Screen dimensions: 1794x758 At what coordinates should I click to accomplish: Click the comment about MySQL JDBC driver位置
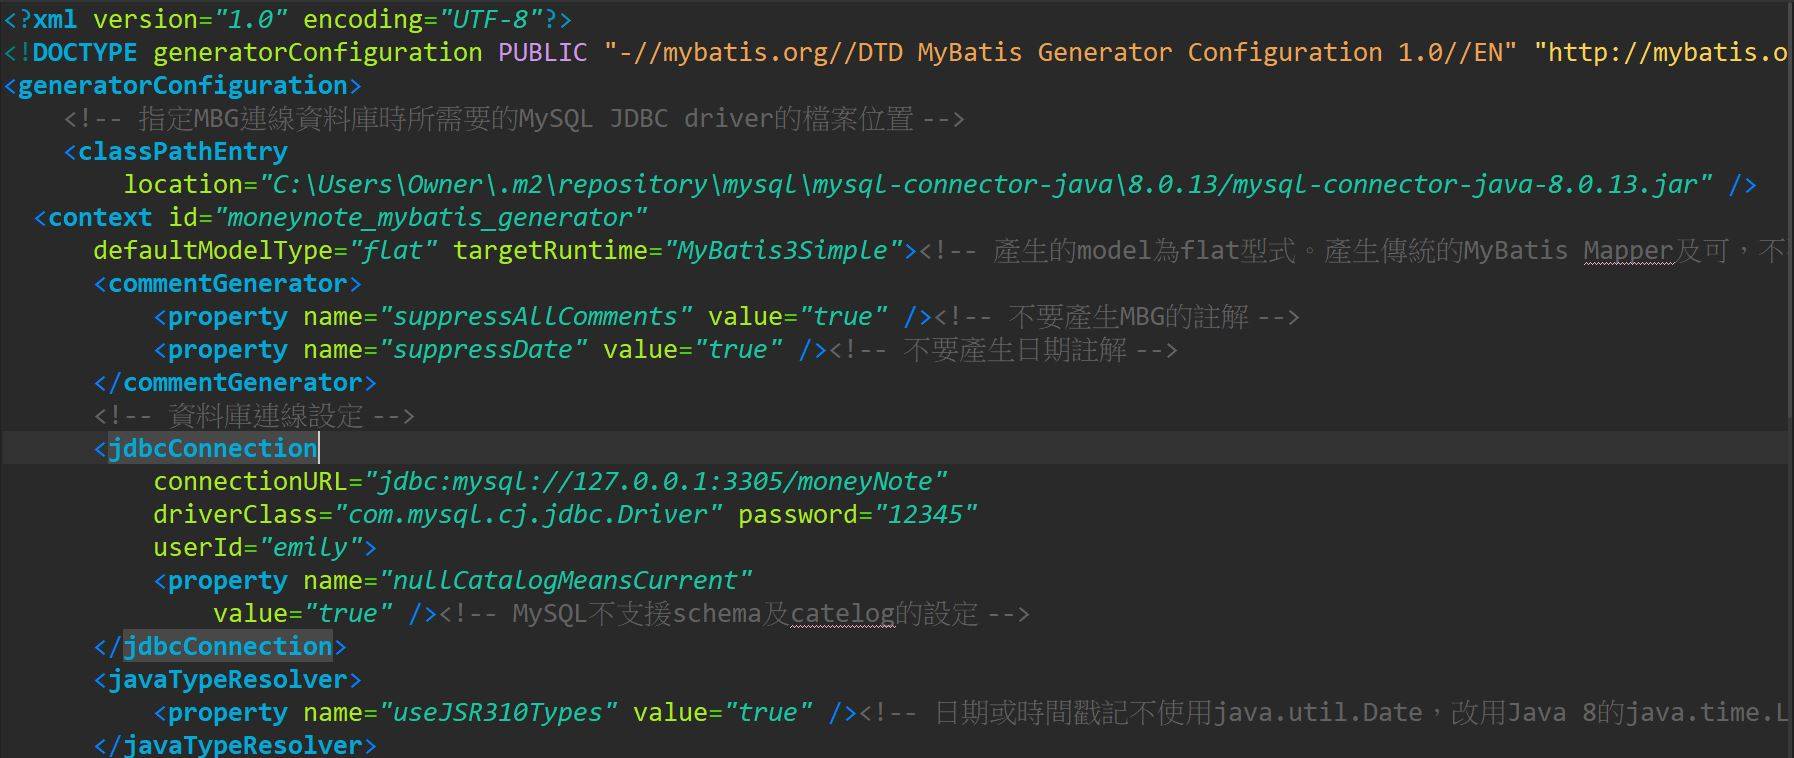[514, 118]
